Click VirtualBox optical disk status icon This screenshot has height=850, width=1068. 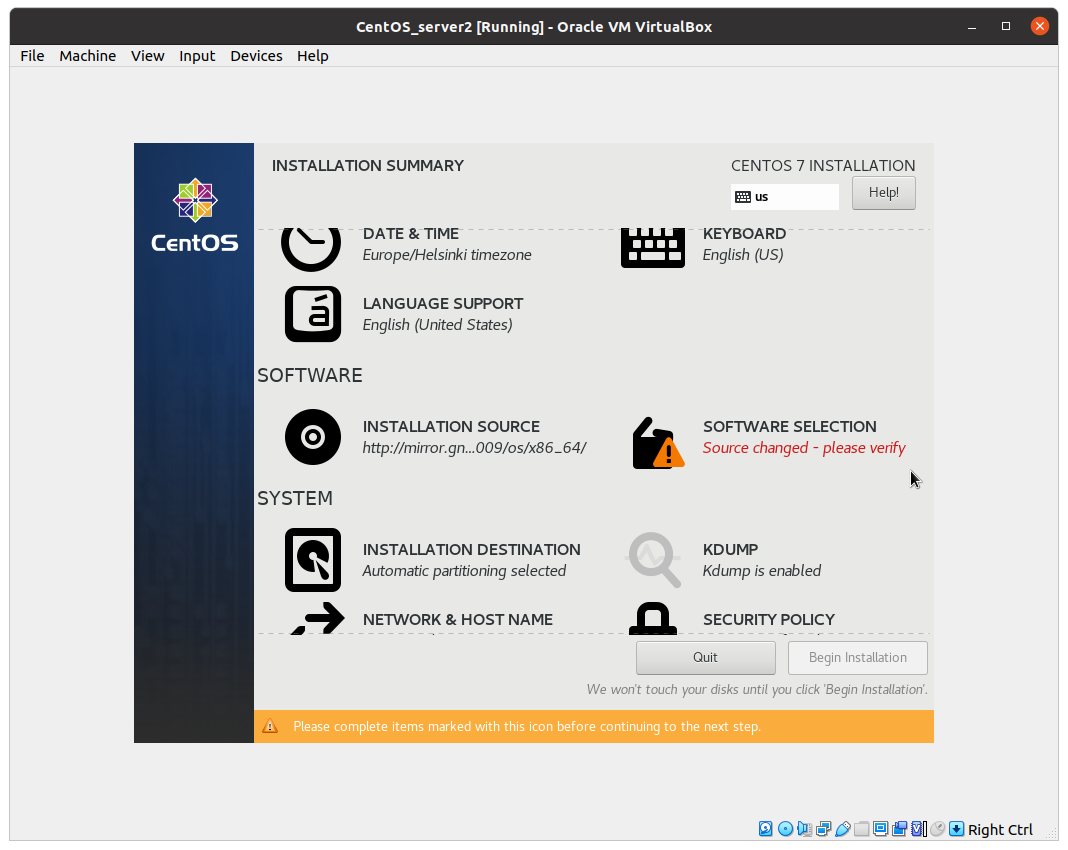(785, 829)
